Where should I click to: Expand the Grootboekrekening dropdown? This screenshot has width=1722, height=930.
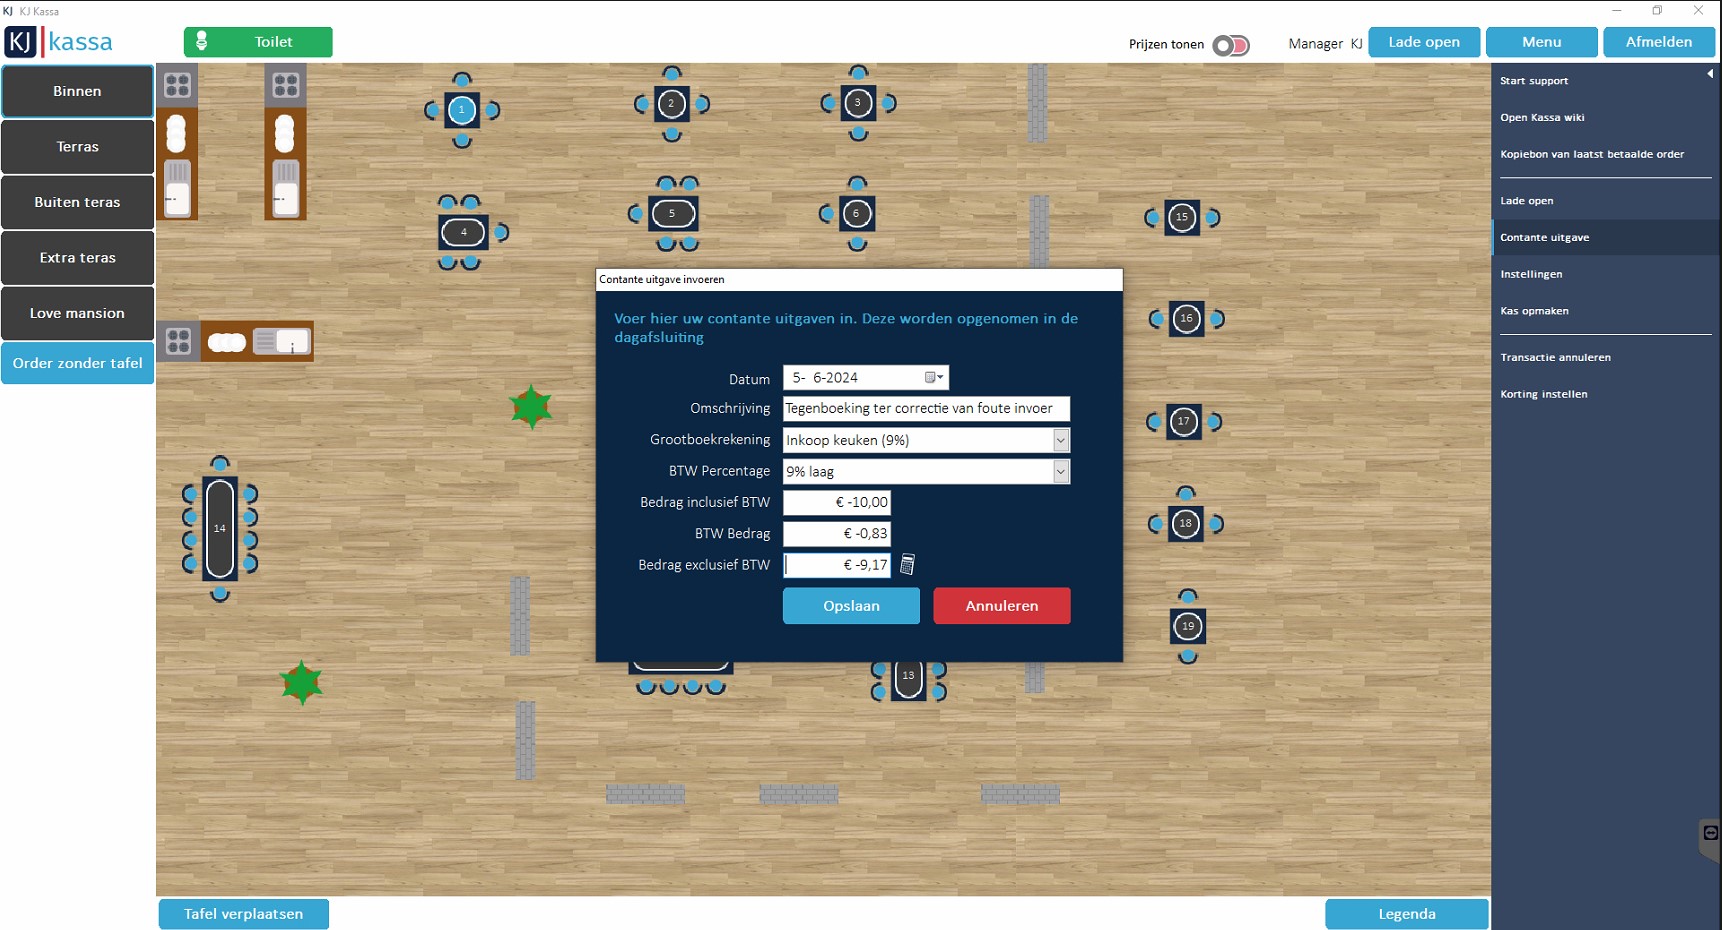click(1060, 440)
